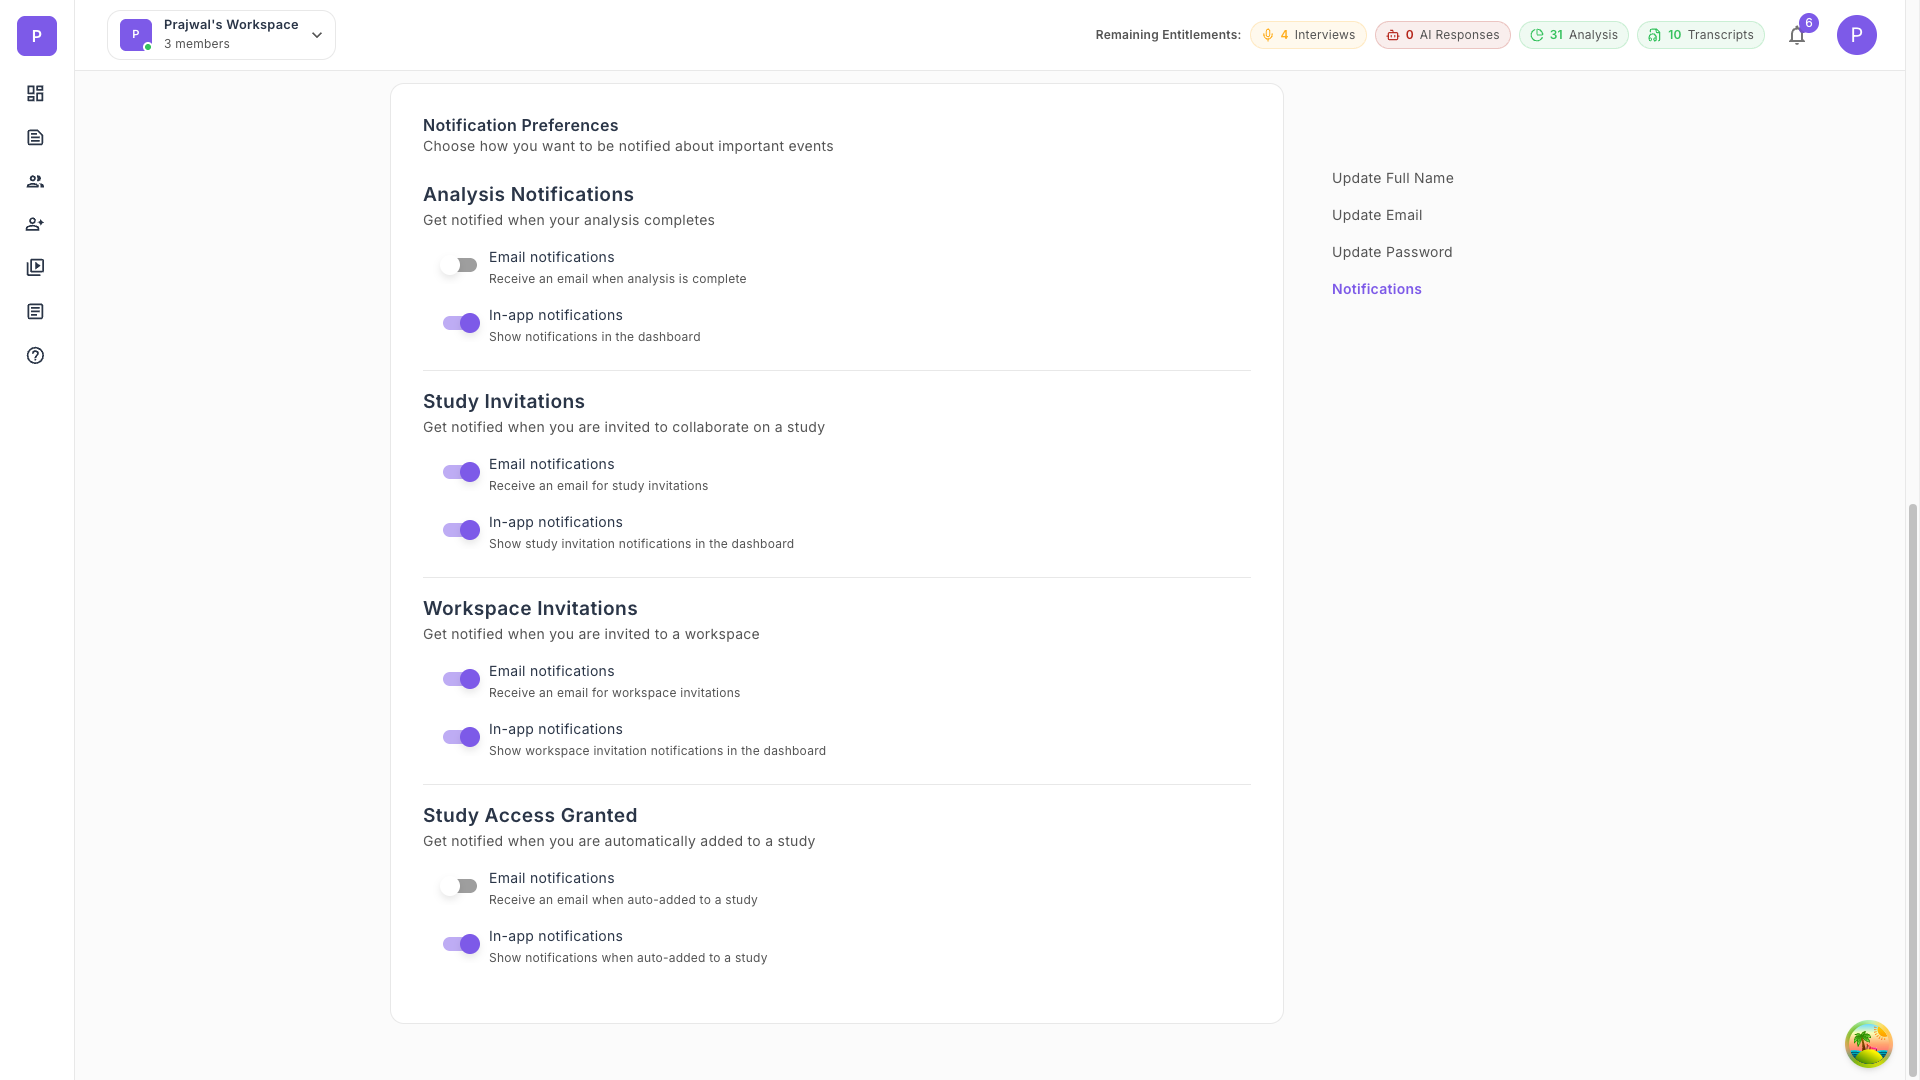Click the palm tree floating widget

1868,1044
